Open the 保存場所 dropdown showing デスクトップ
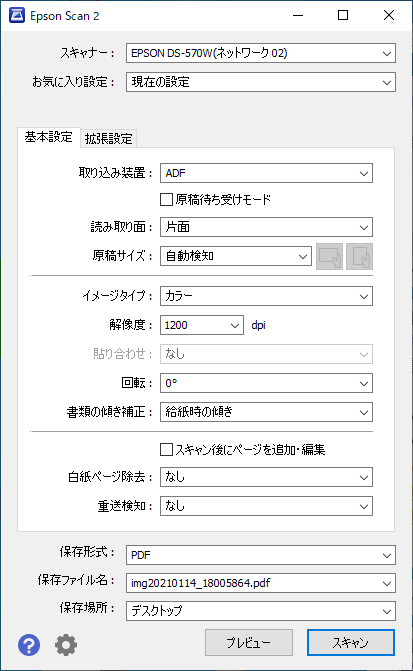The width and height of the screenshot is (413, 671). click(261, 611)
